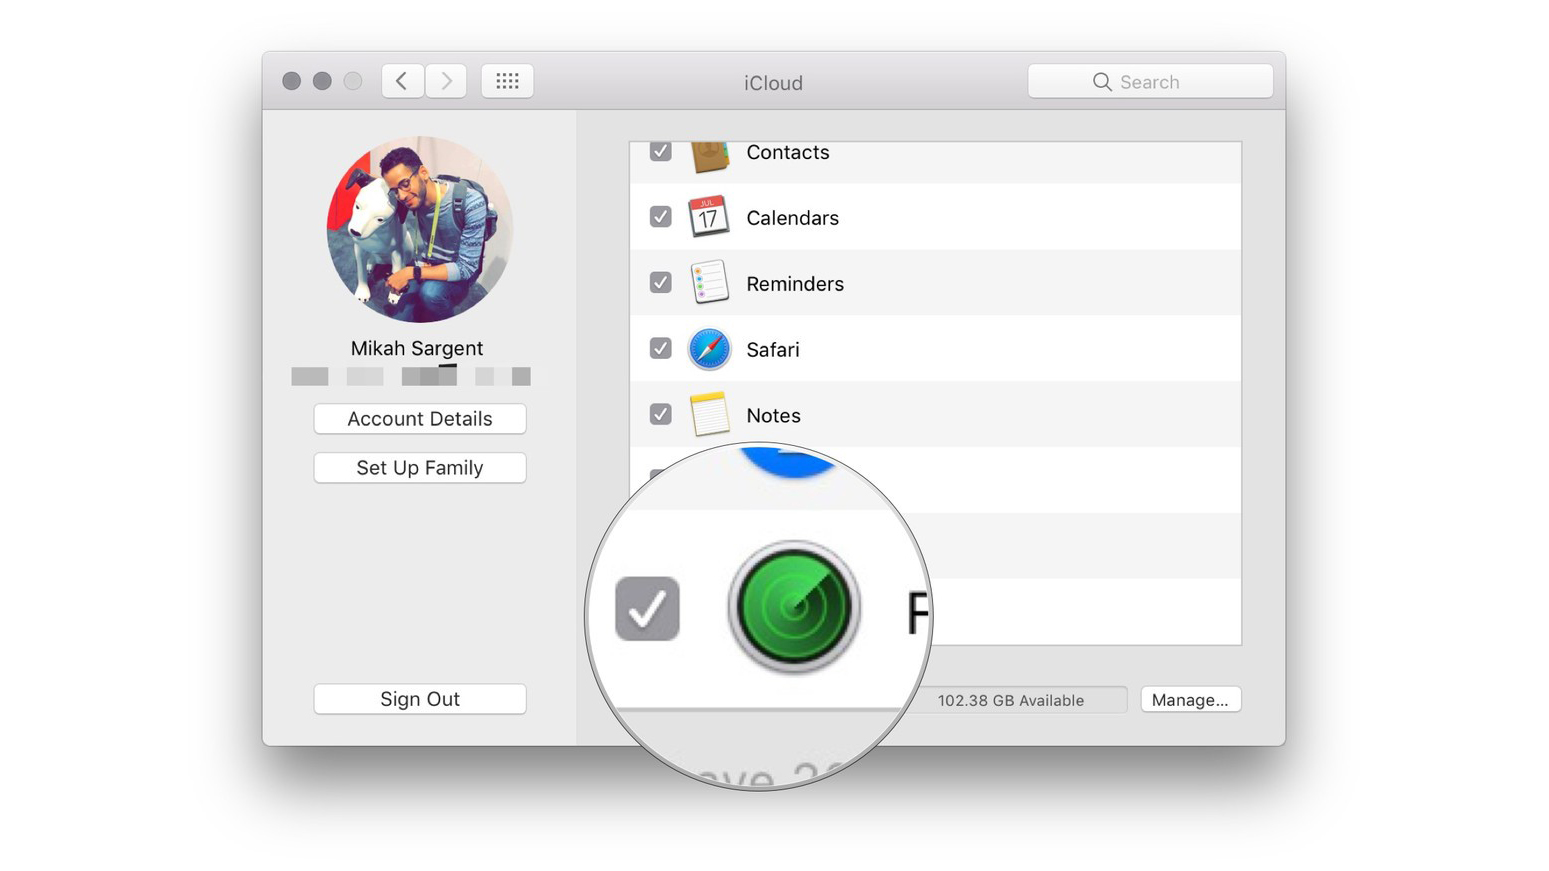Click the Reminders label
The width and height of the screenshot is (1549, 871).
click(x=795, y=284)
